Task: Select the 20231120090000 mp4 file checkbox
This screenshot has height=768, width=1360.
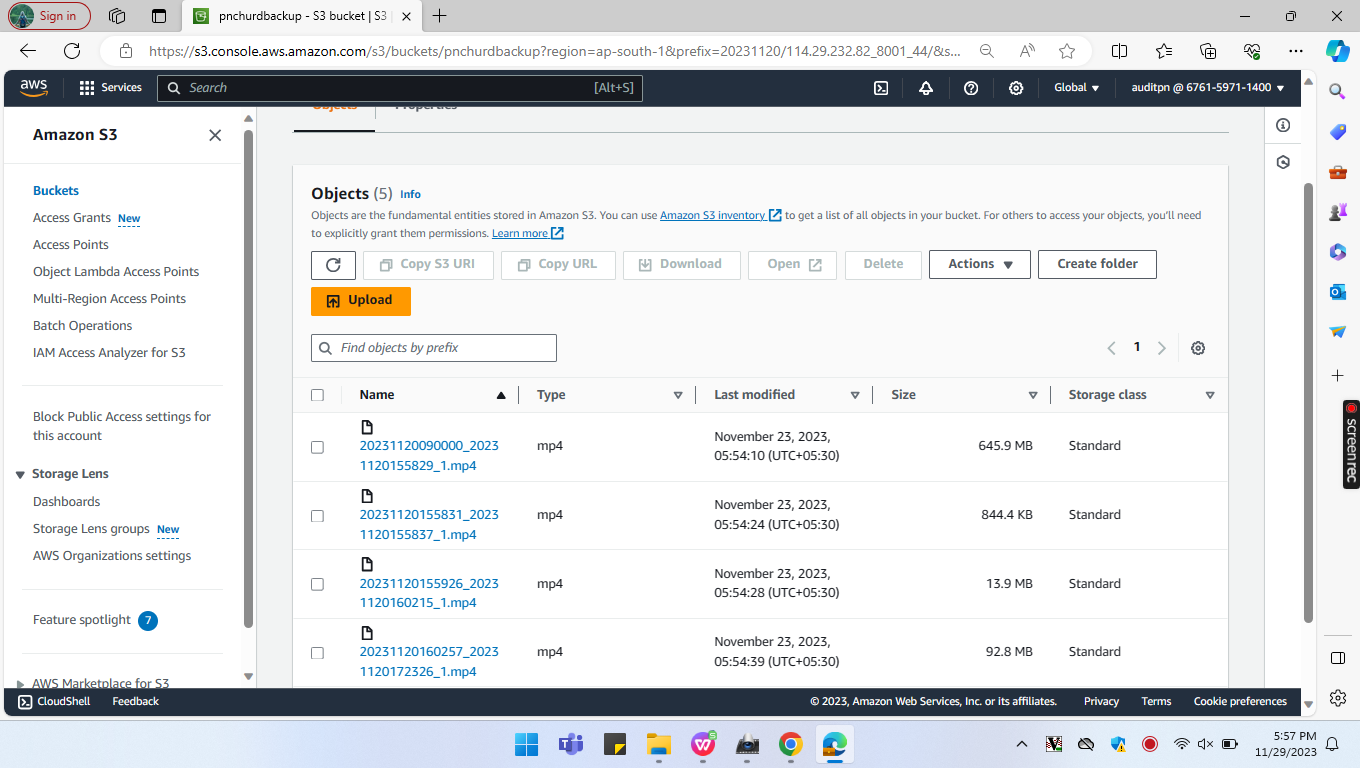Action: [317, 447]
